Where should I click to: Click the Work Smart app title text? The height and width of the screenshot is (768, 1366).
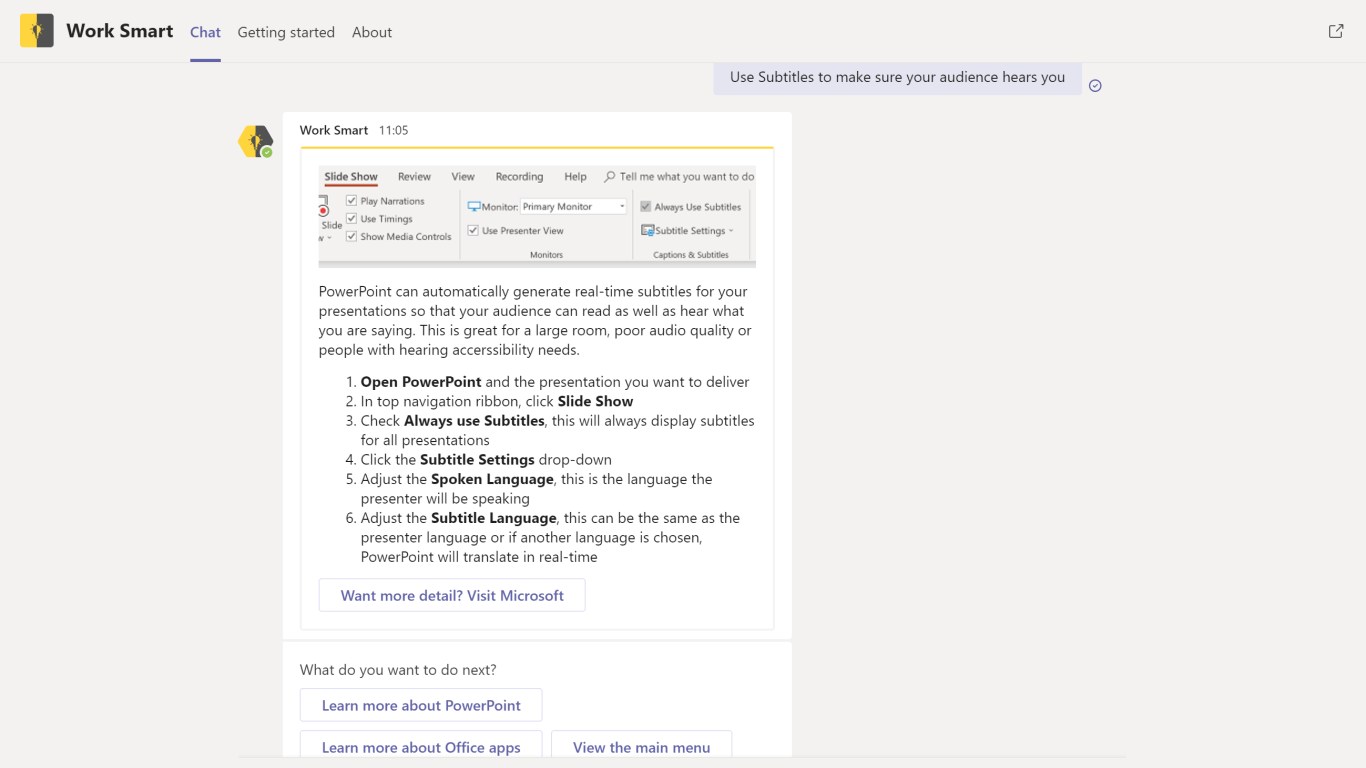[120, 31]
